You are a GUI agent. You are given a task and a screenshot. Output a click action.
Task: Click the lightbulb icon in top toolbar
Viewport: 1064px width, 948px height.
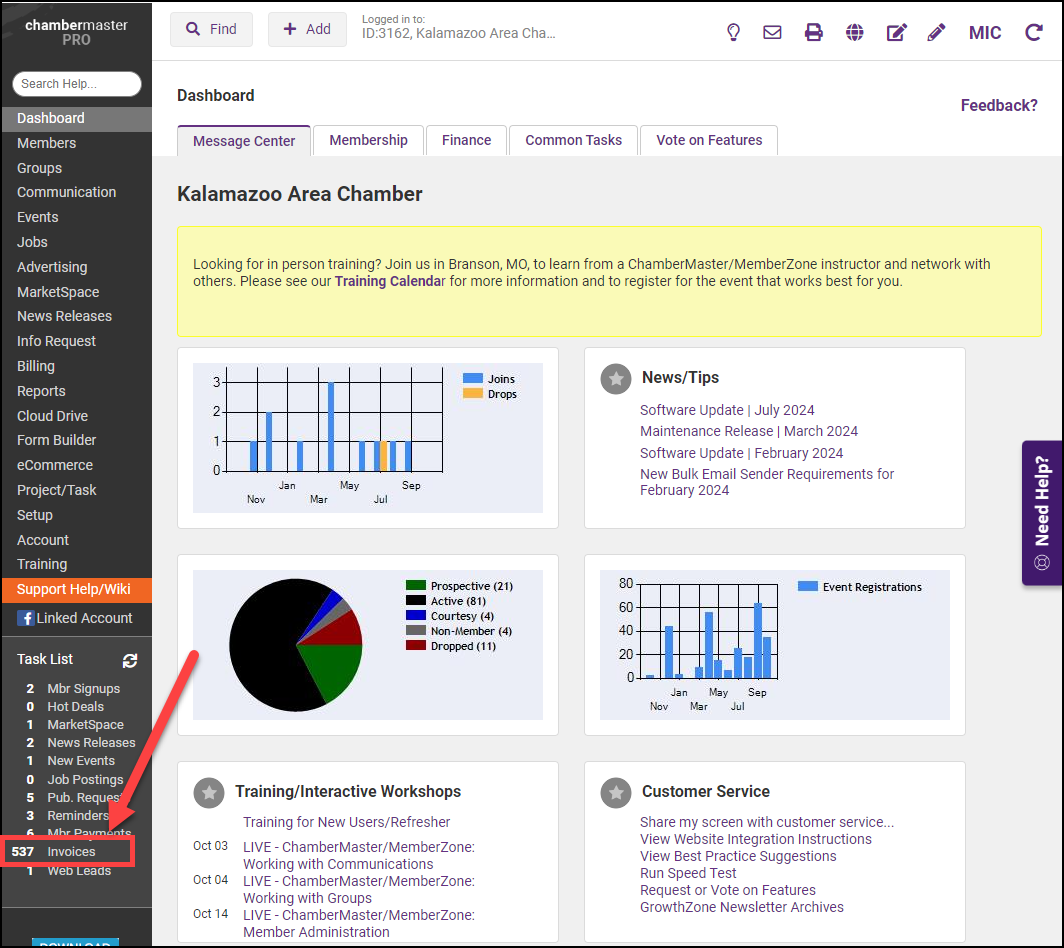point(733,32)
